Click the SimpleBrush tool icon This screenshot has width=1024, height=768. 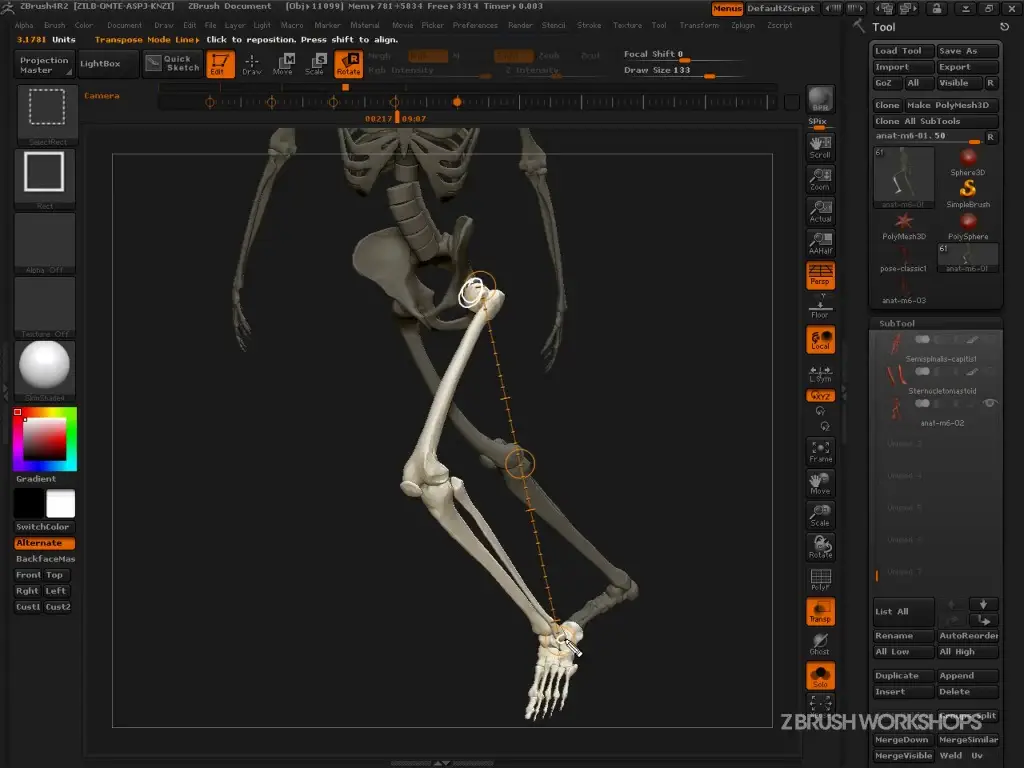[x=967, y=190]
